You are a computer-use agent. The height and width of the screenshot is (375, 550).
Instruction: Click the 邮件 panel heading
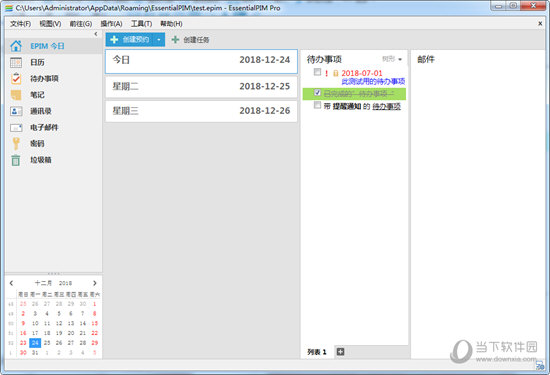[x=426, y=59]
